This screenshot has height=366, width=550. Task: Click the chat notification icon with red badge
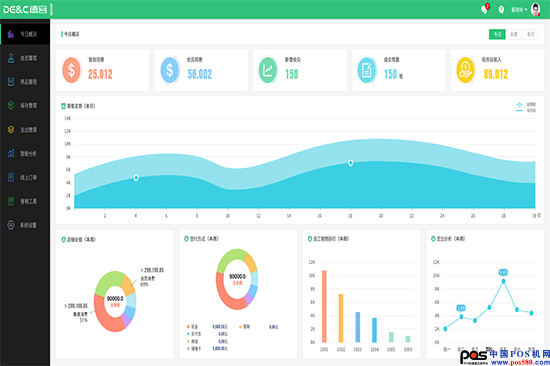(x=485, y=9)
